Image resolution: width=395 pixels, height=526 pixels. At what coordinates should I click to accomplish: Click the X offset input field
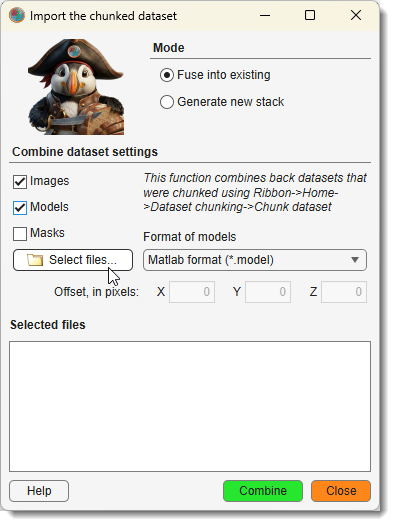click(192, 292)
